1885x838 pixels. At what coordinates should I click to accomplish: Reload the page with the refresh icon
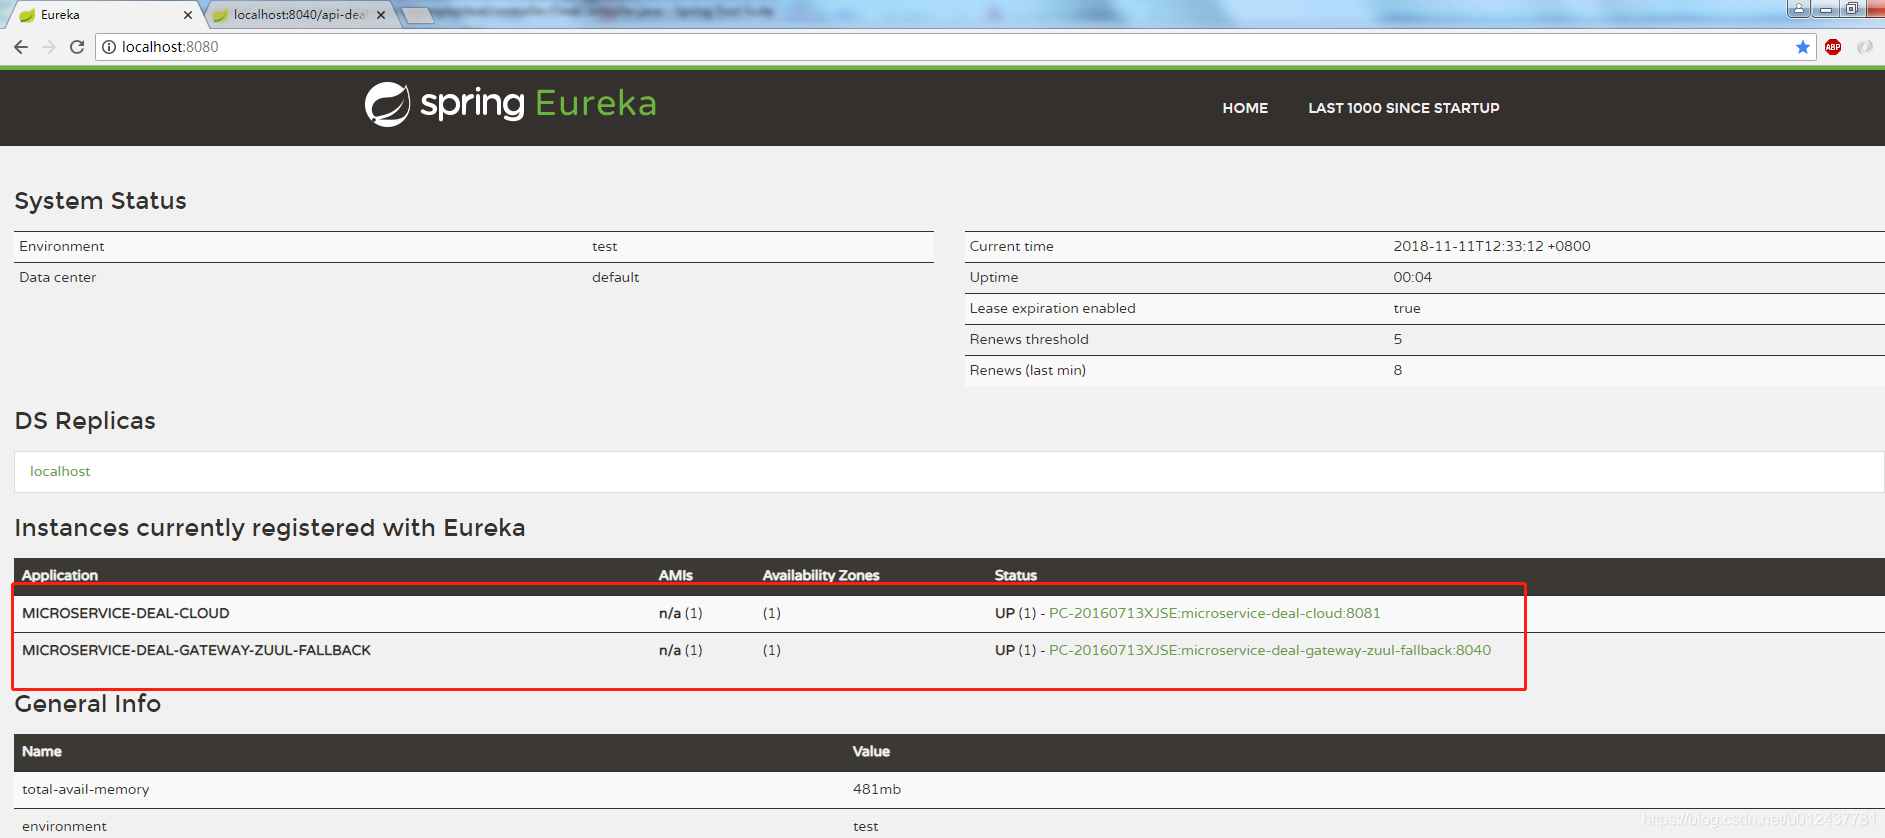[x=77, y=47]
